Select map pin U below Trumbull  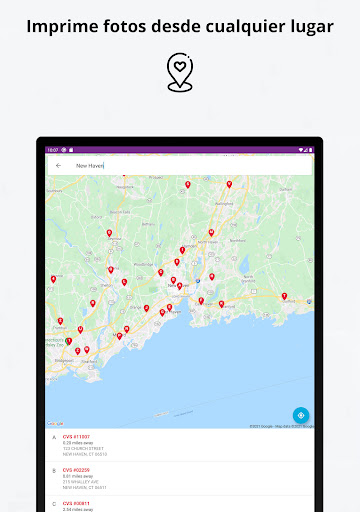pyautogui.click(x=80, y=330)
